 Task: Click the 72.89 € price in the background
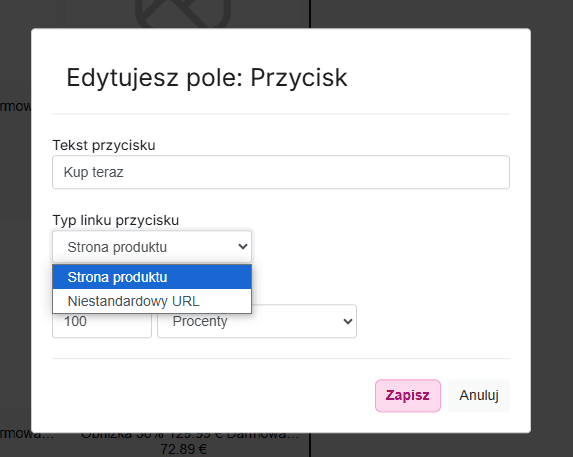pos(183,449)
